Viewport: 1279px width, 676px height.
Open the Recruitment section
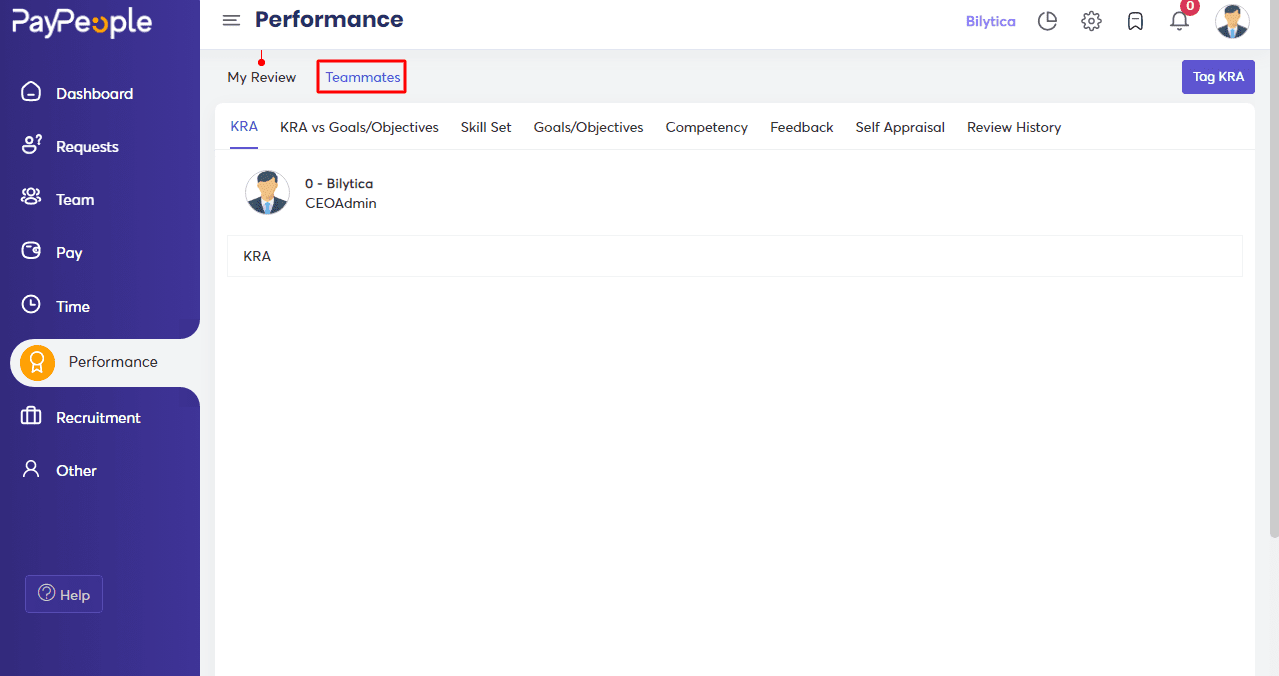point(100,417)
